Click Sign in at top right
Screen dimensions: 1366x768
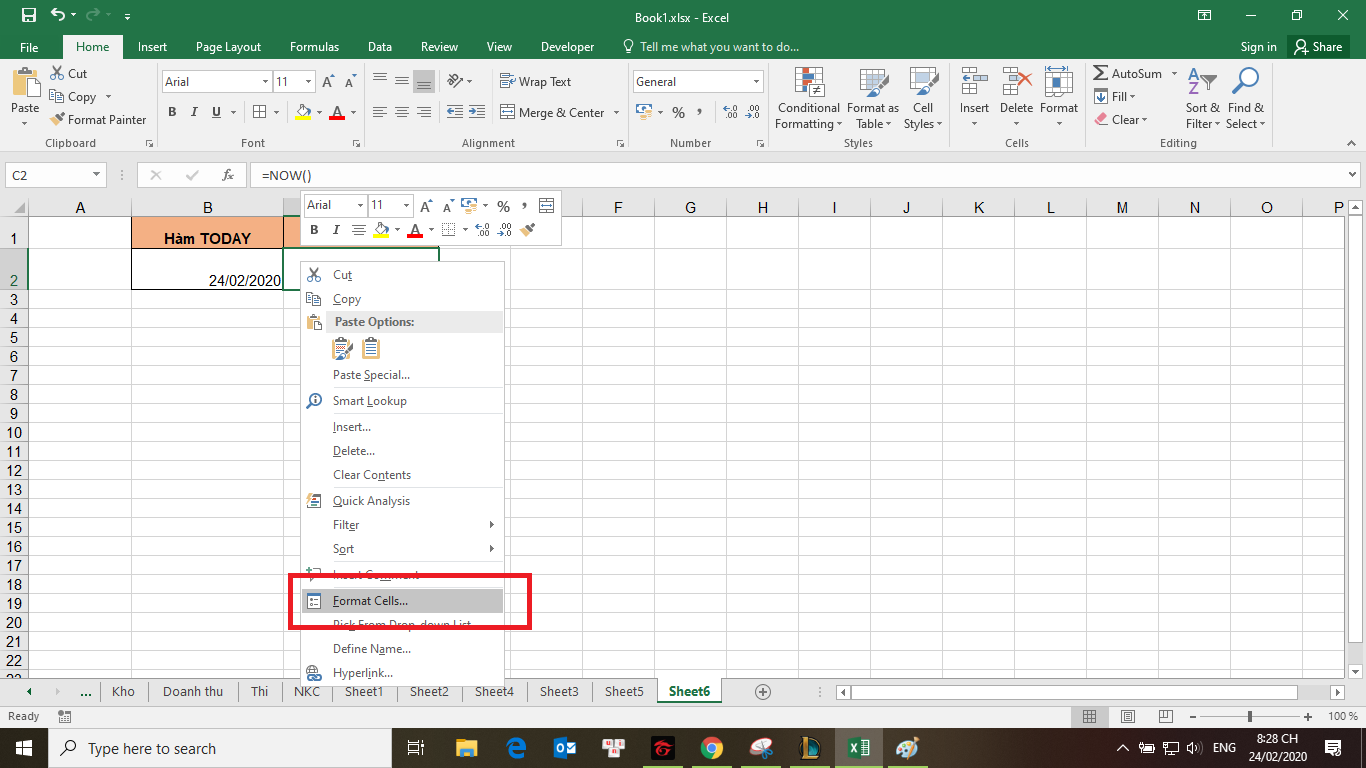[1258, 47]
